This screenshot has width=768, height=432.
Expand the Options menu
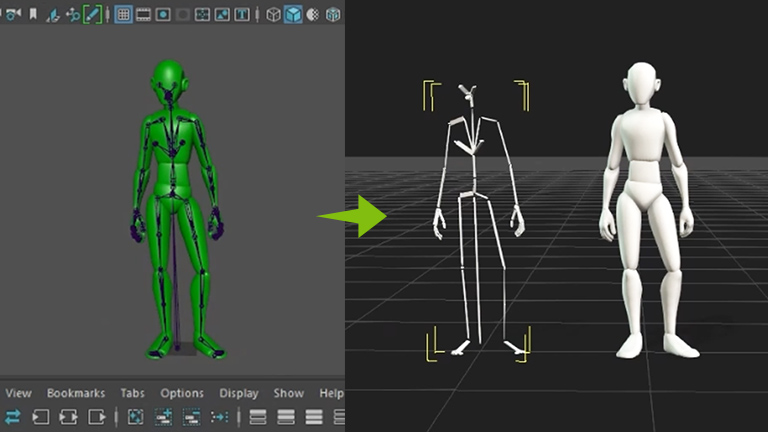[x=182, y=393]
